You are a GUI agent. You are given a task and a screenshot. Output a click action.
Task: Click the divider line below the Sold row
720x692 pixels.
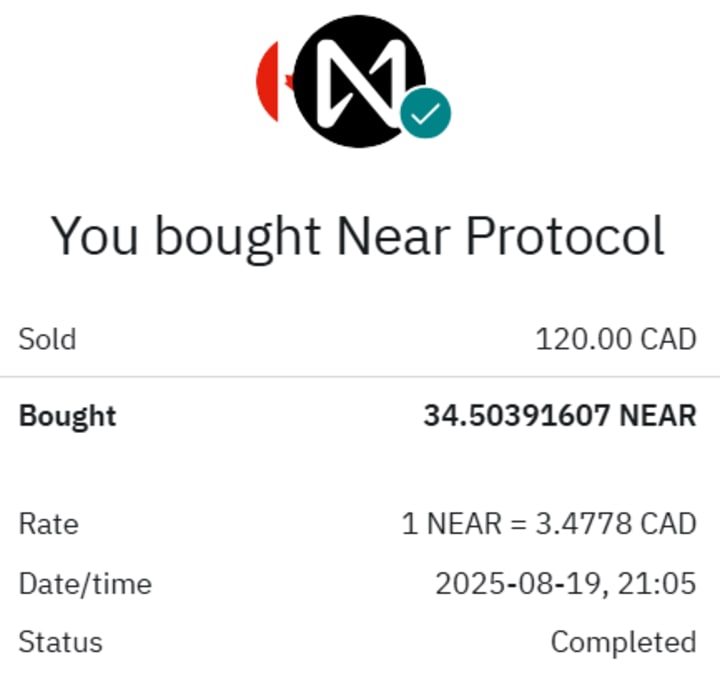tap(360, 377)
